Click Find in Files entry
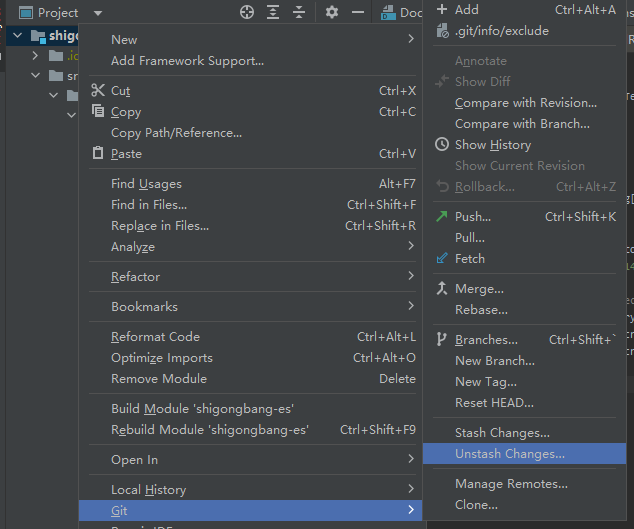 [149, 205]
